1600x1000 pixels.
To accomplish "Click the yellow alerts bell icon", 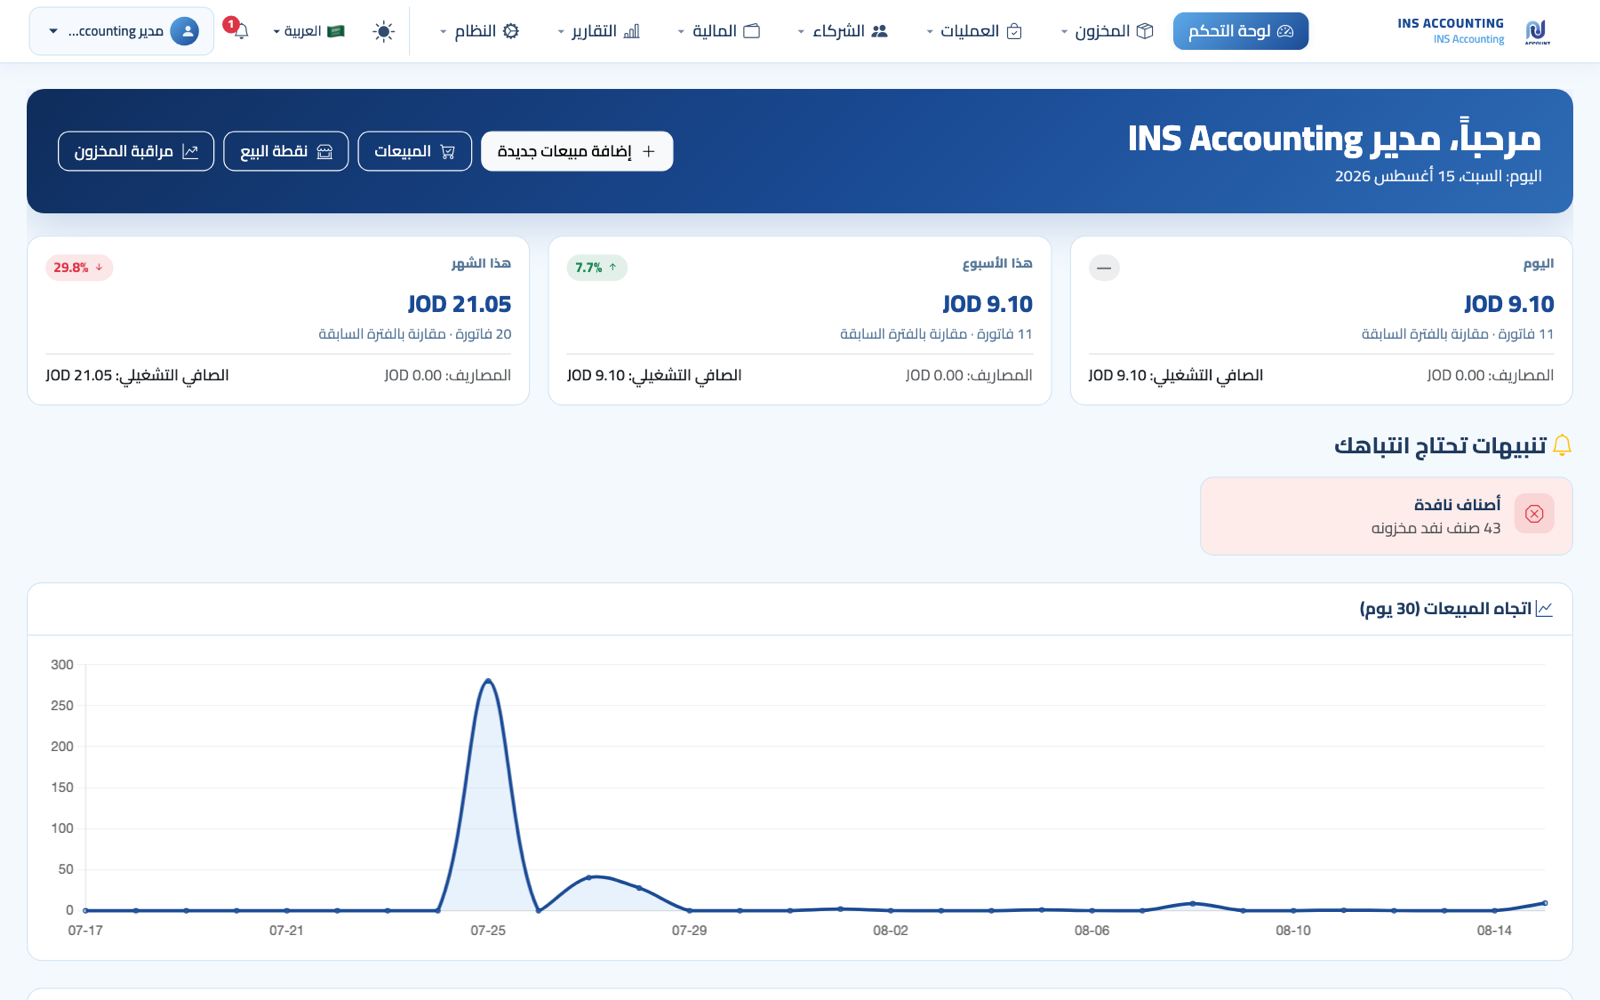I will (1562, 445).
